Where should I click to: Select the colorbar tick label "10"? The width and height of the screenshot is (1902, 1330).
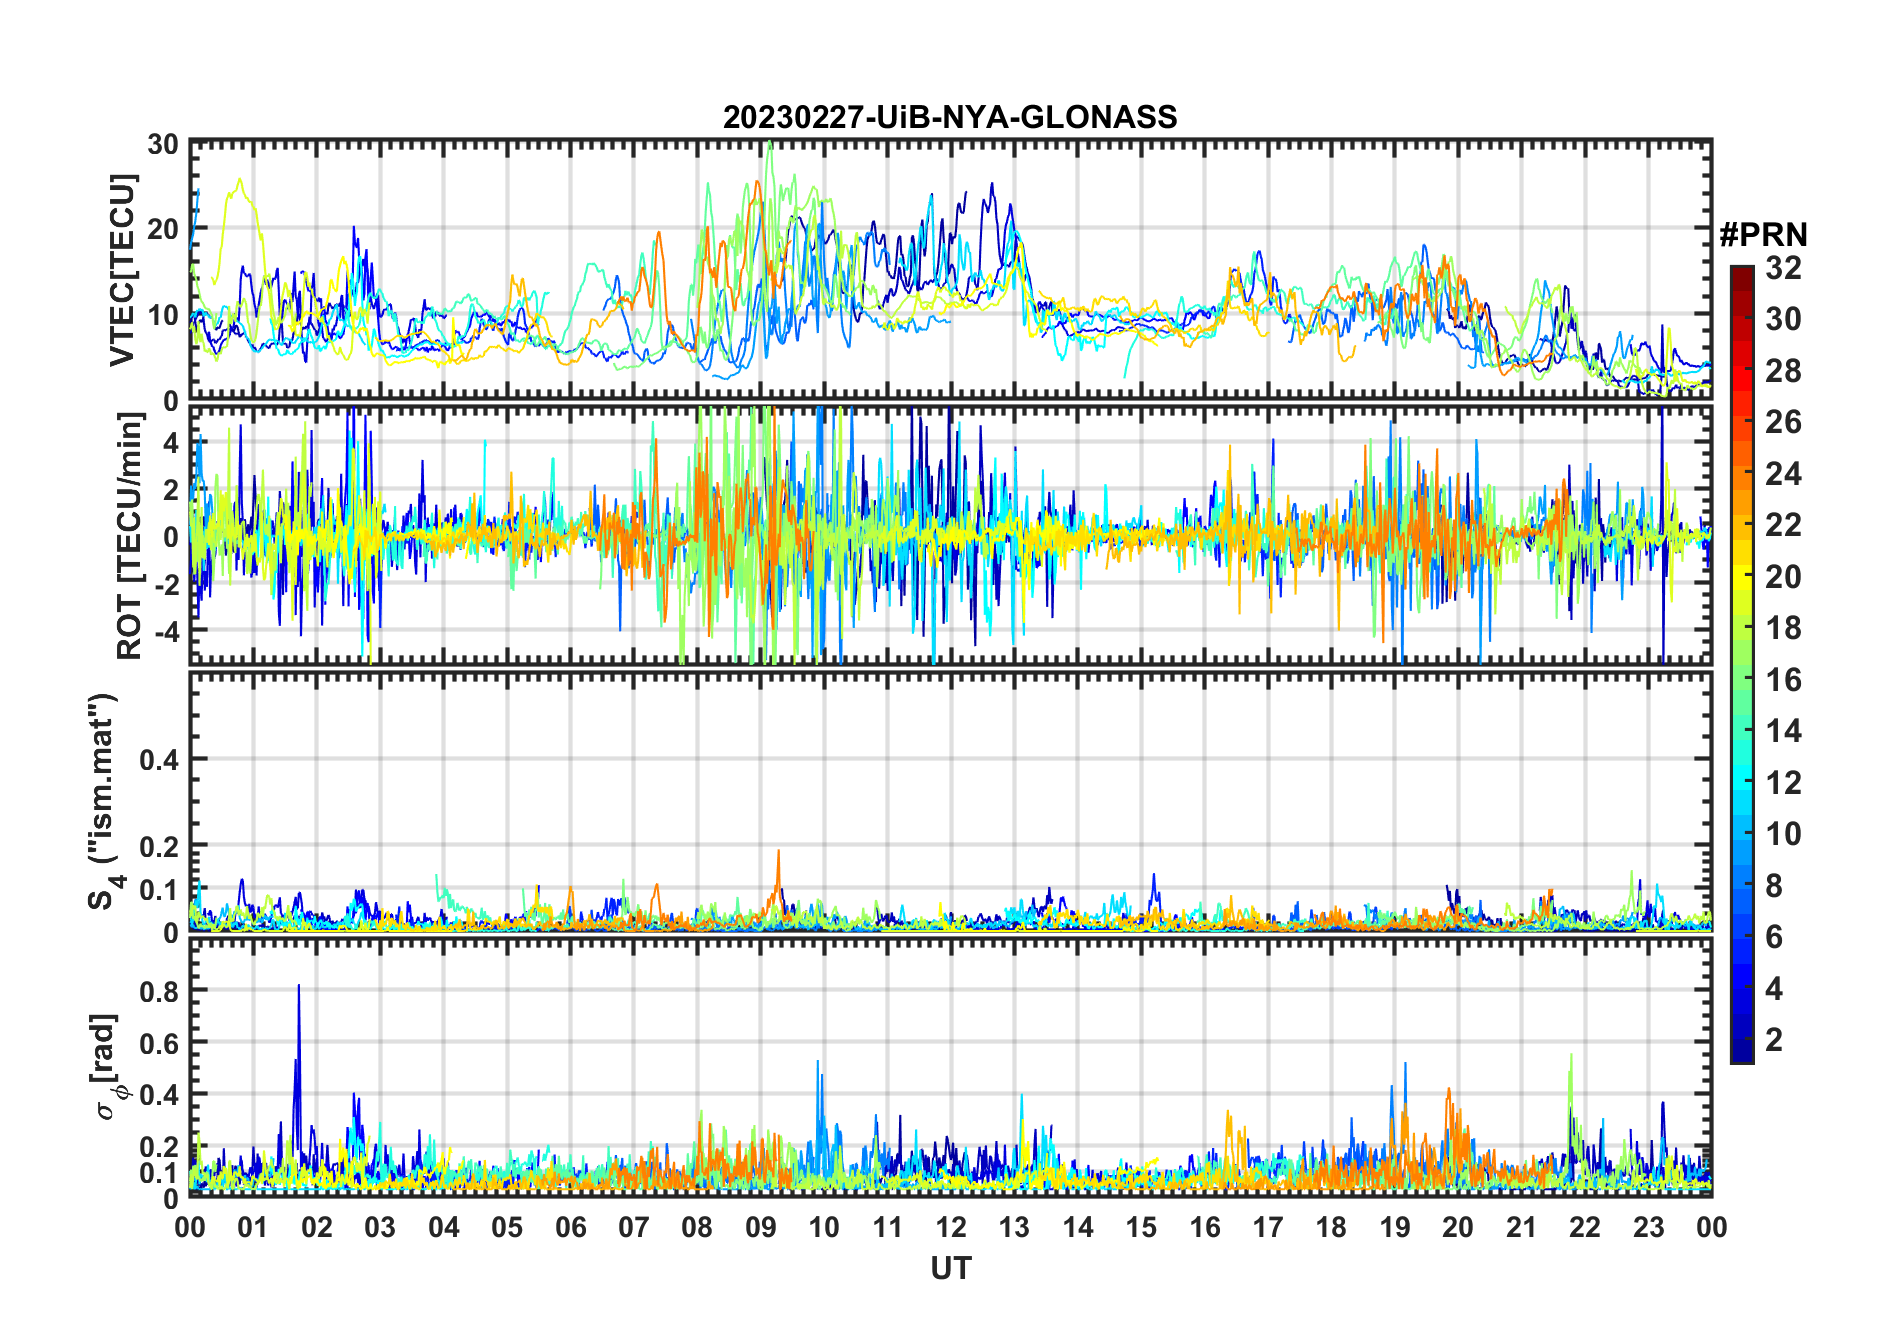pos(1783,834)
